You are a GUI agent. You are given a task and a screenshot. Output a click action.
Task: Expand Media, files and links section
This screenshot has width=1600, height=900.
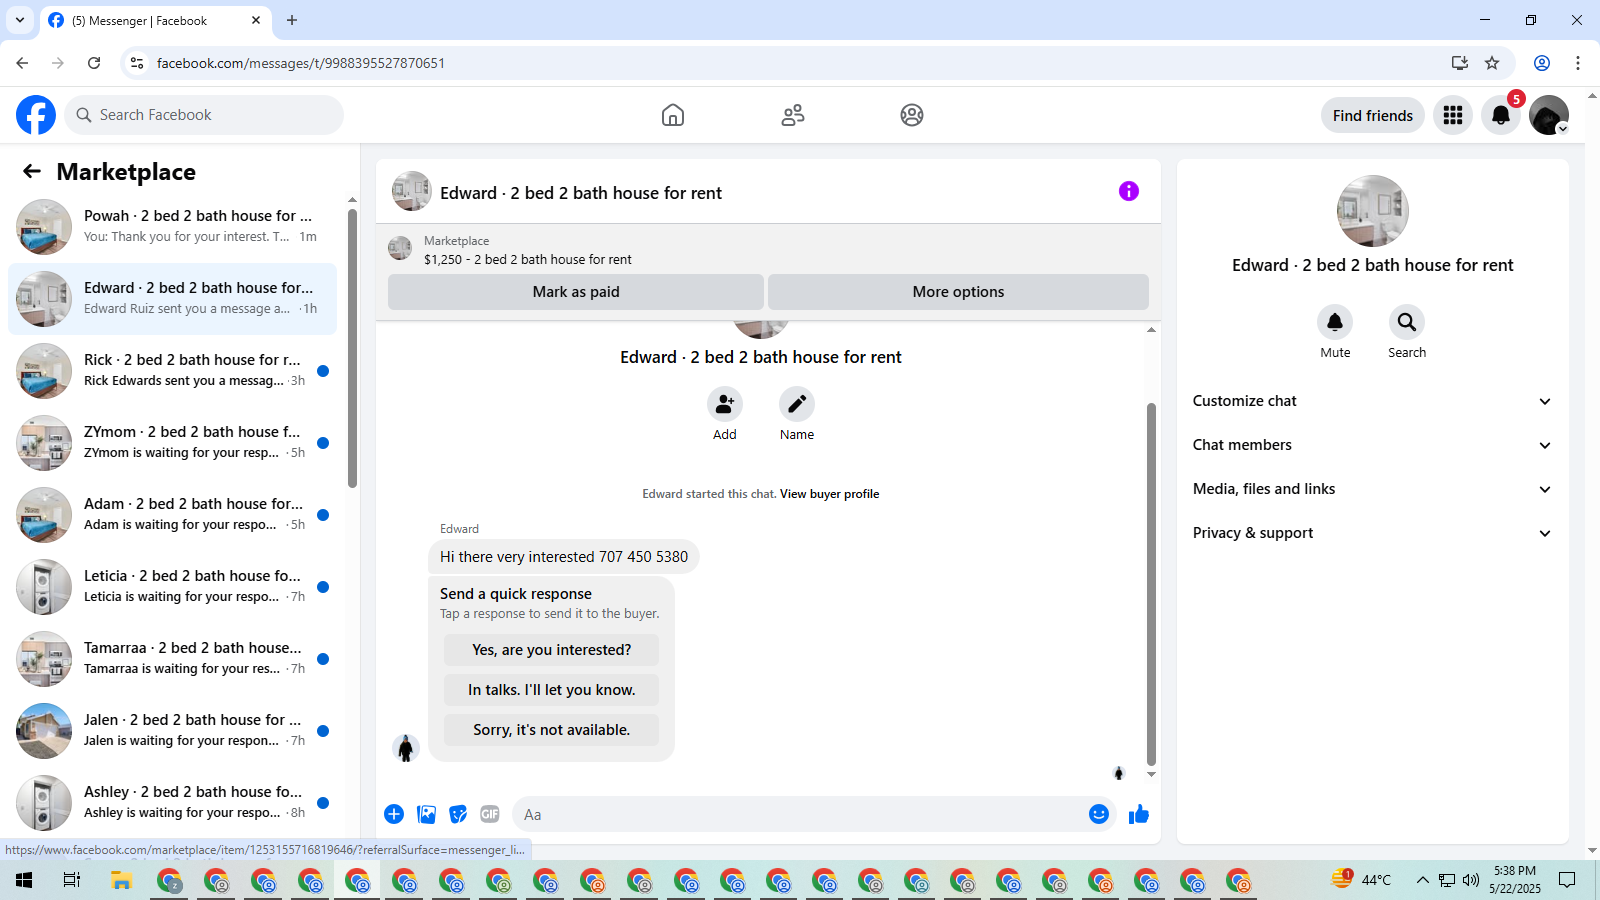coord(1373,489)
